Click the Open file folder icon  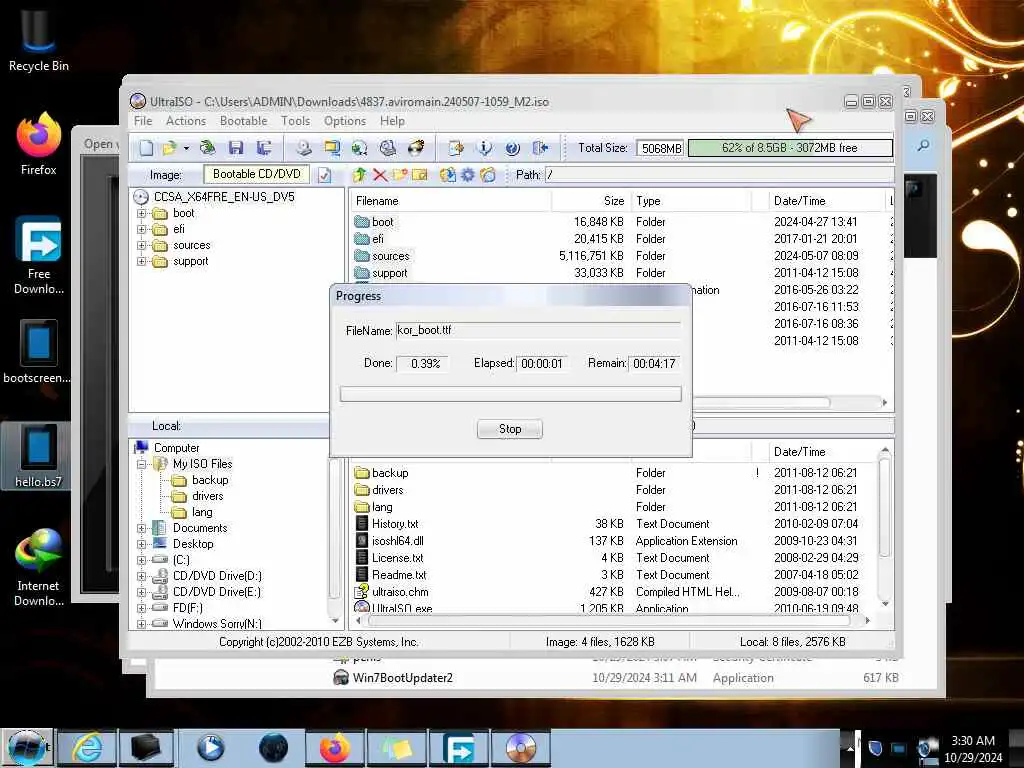tap(170, 148)
